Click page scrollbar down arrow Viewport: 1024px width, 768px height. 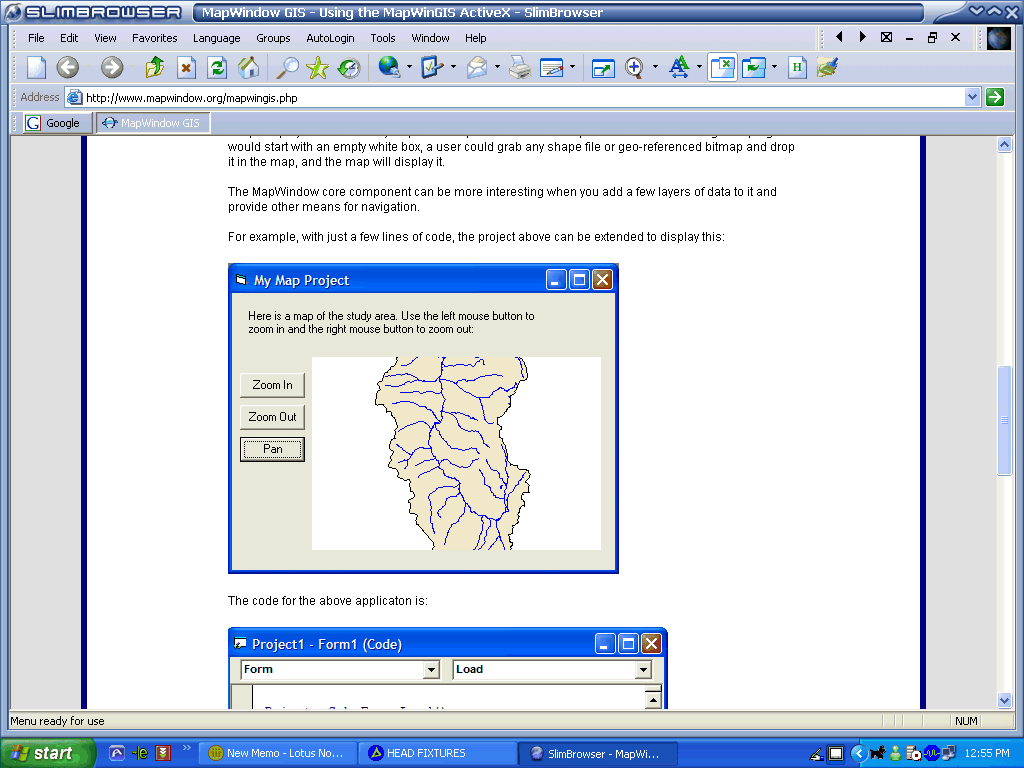(1005, 700)
